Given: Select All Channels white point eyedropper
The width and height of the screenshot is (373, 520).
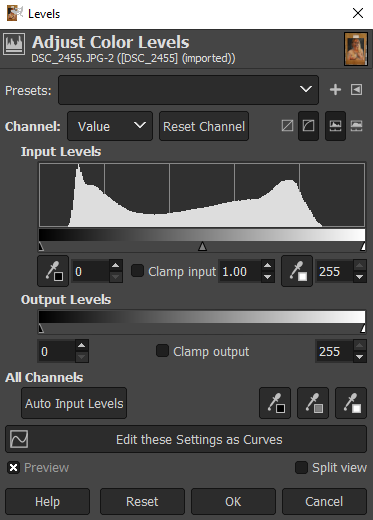Looking at the screenshot, I should click(351, 403).
